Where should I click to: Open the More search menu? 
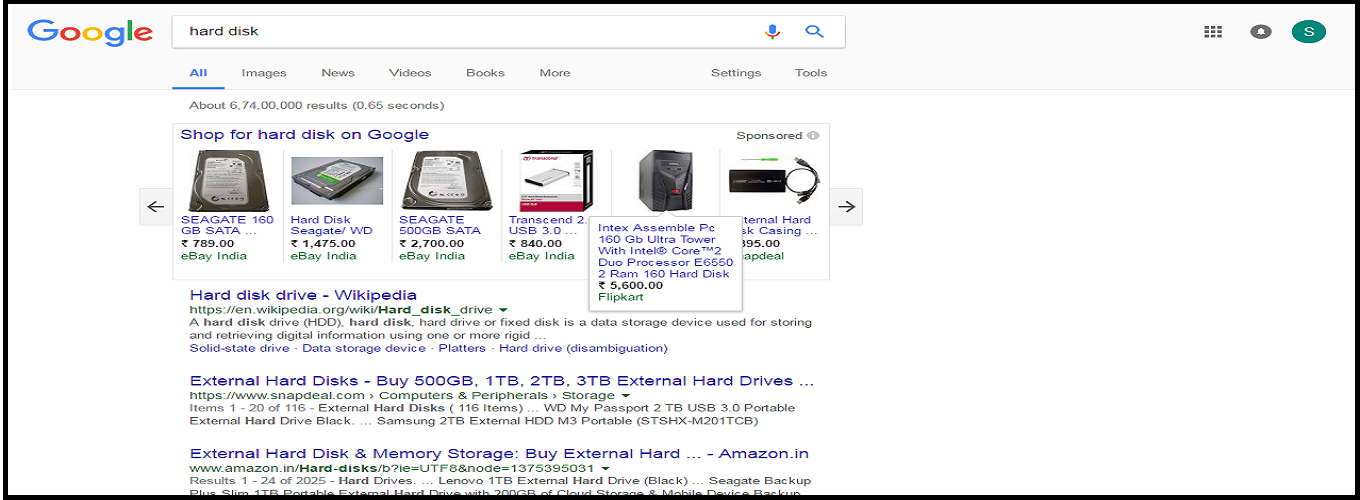(x=555, y=73)
